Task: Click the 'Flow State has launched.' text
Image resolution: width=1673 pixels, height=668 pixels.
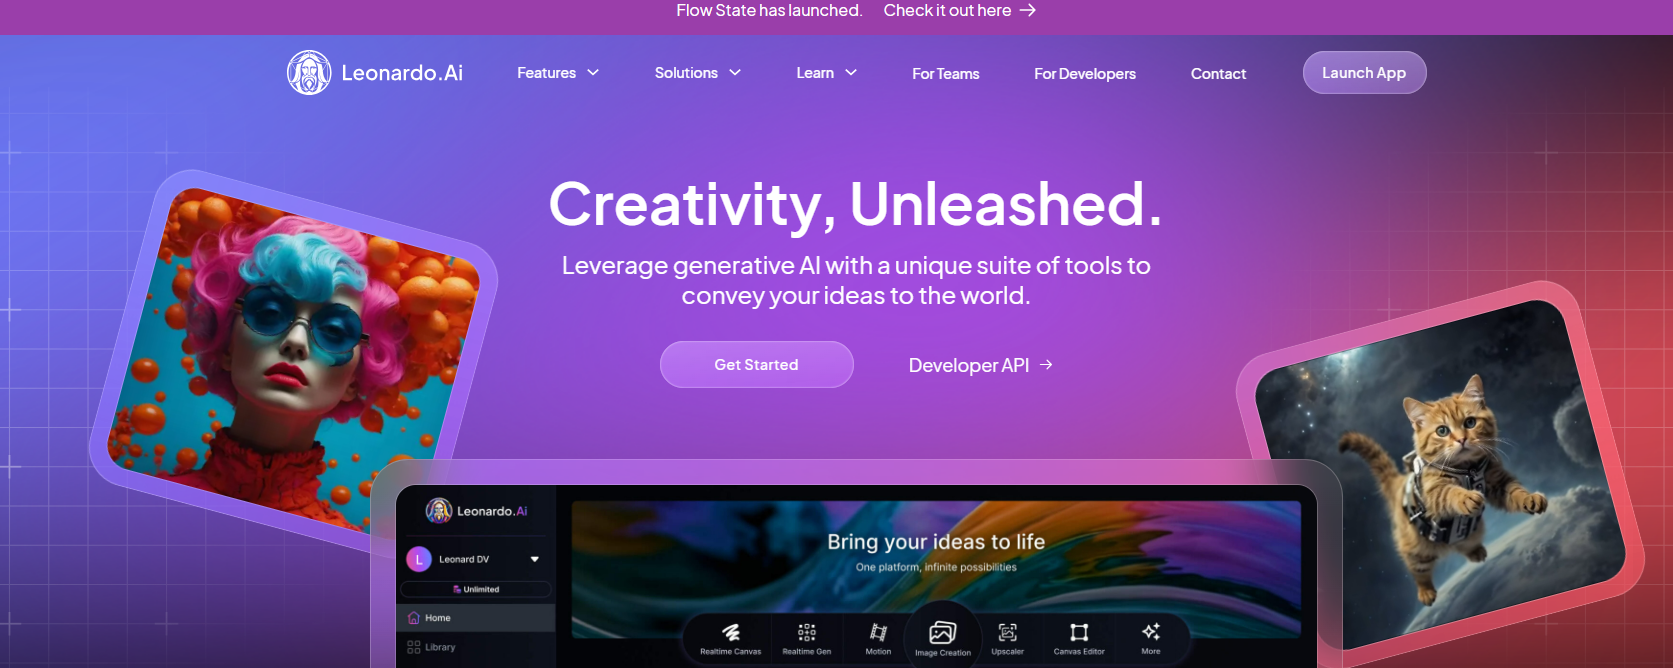Action: [769, 10]
